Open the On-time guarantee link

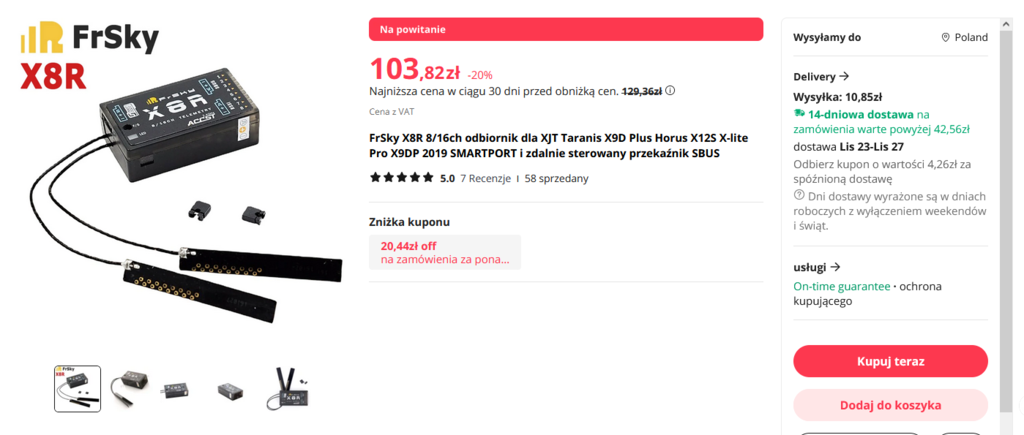[x=841, y=286]
